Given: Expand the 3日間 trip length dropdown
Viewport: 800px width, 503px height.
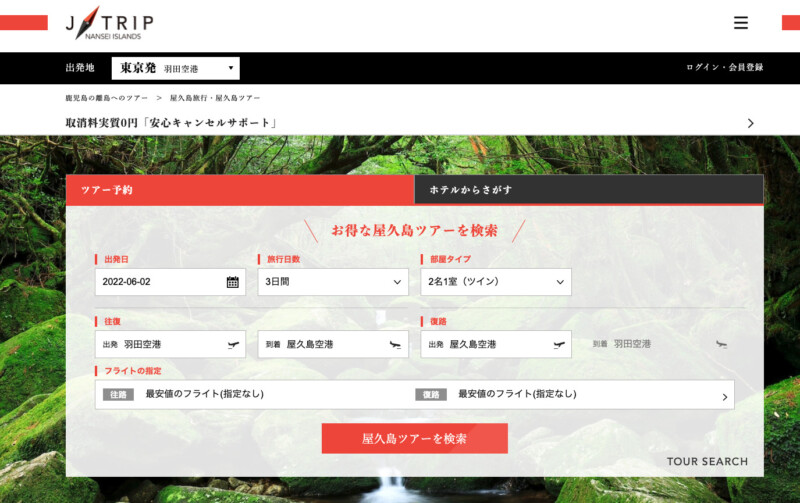Looking at the screenshot, I should coord(333,282).
